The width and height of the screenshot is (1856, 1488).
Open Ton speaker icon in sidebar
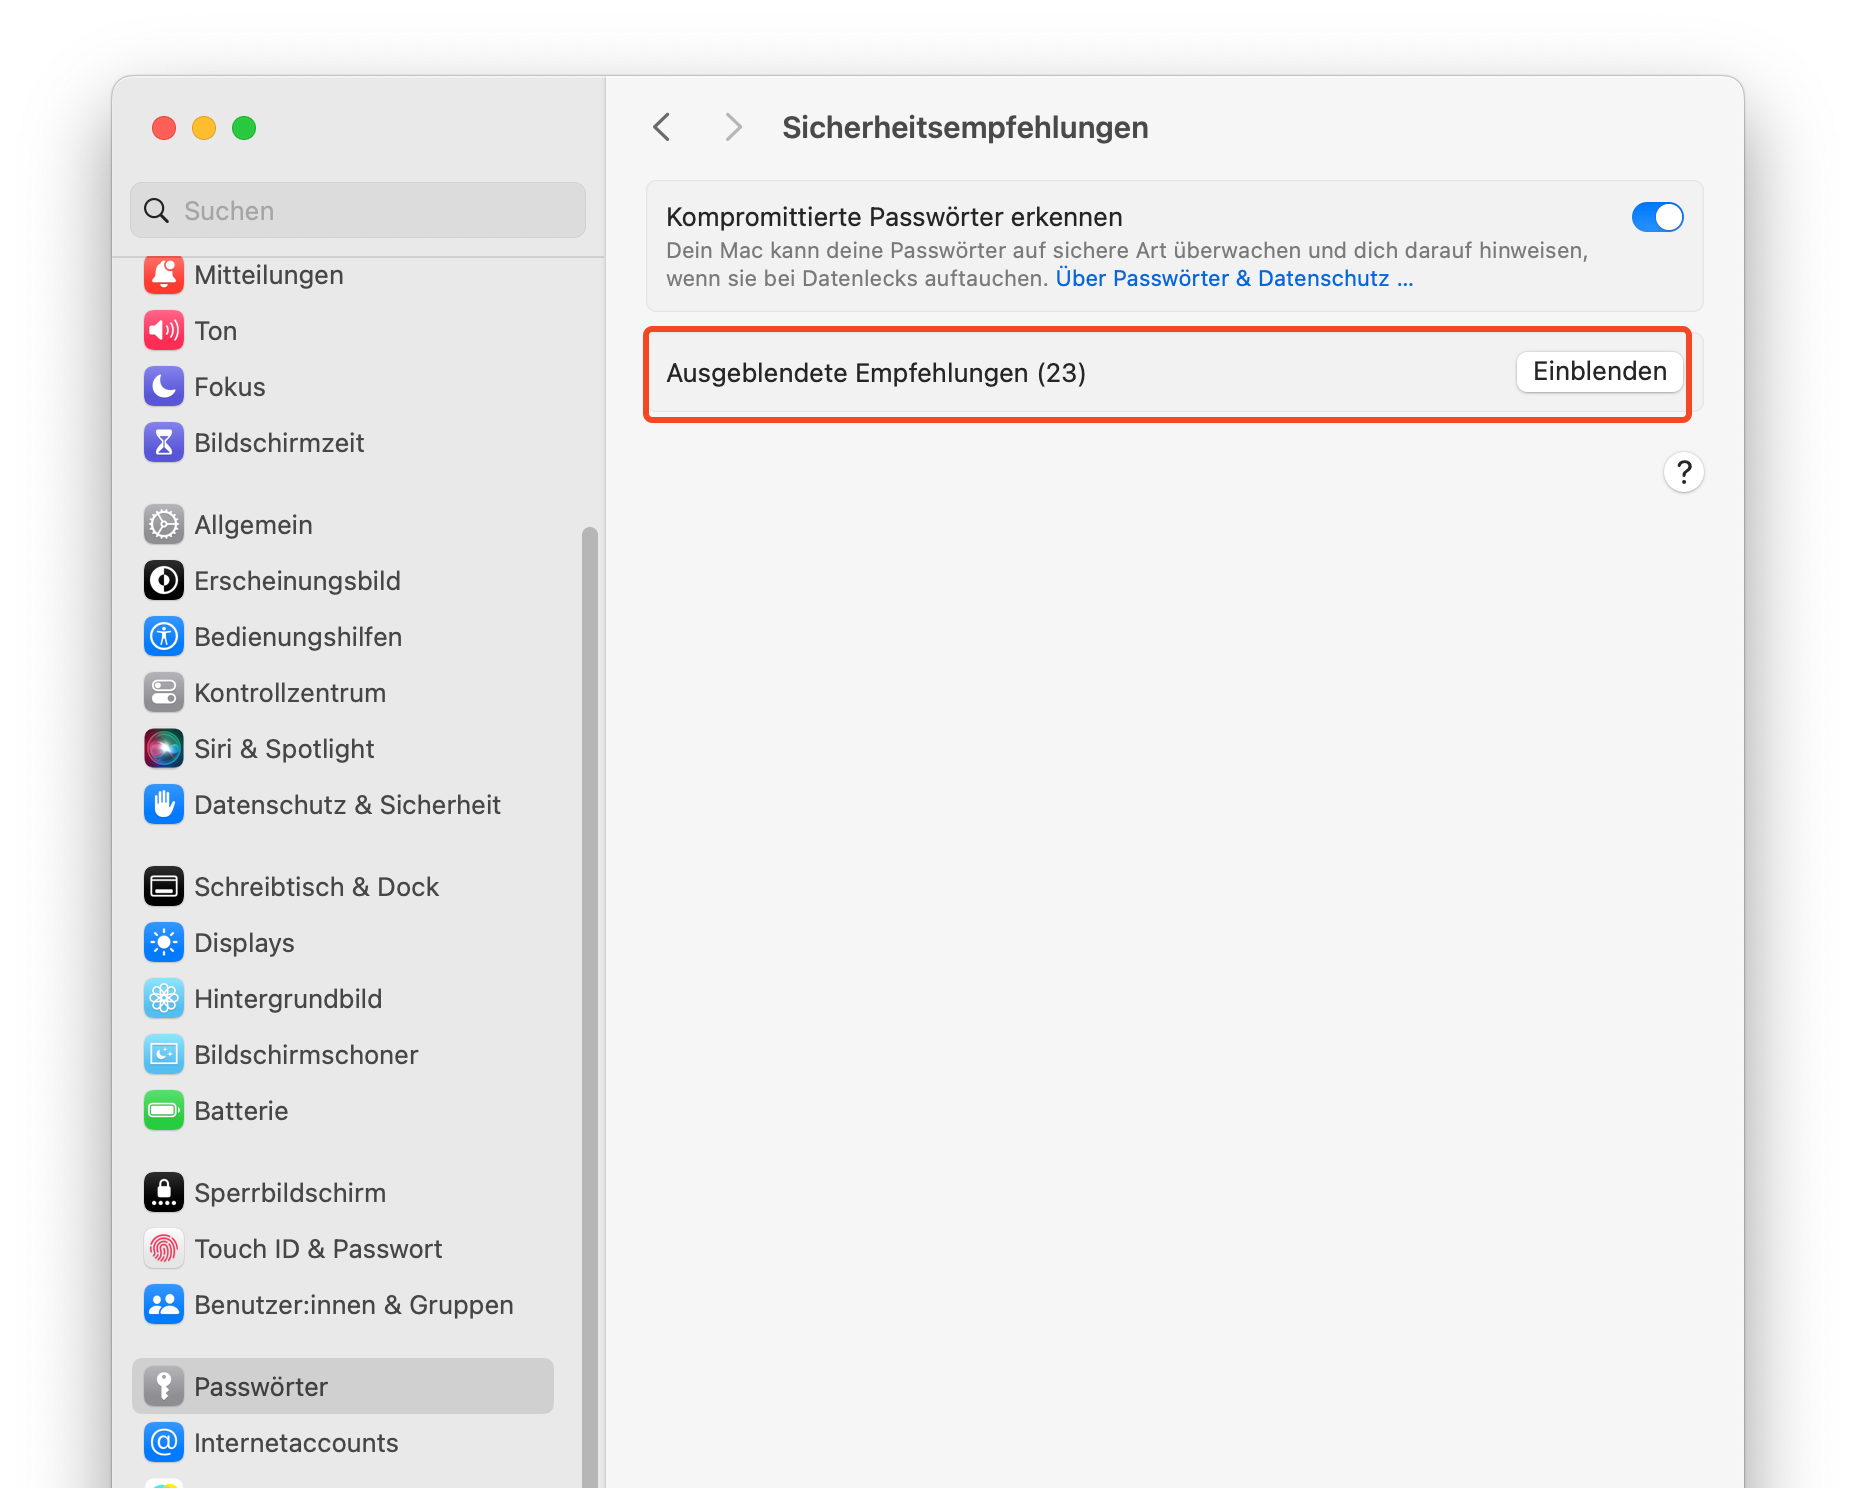[x=164, y=331]
